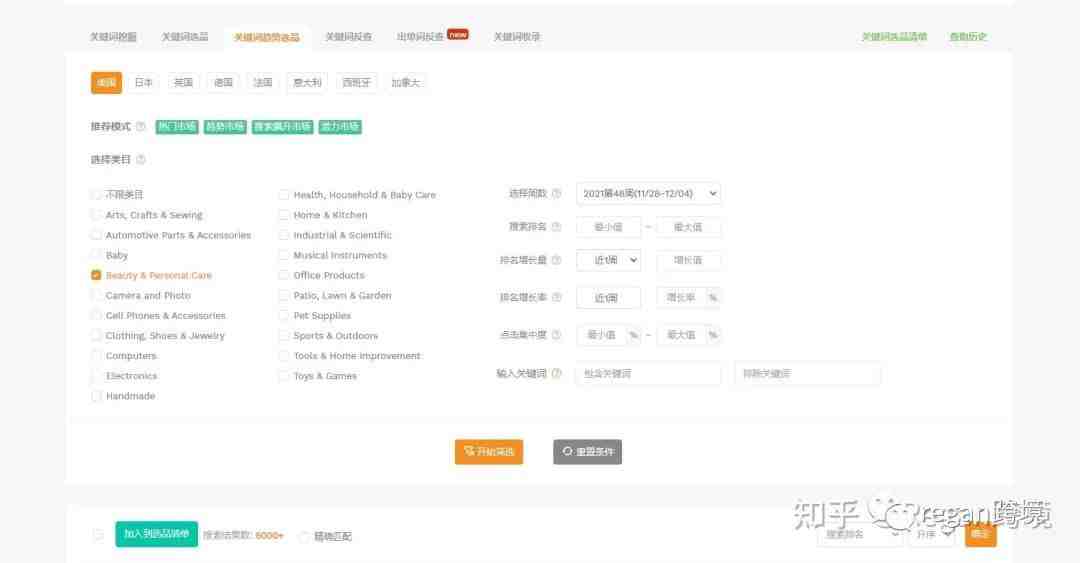Select the 西班牙 marketplace button
This screenshot has width=1080, height=563.
(356, 83)
